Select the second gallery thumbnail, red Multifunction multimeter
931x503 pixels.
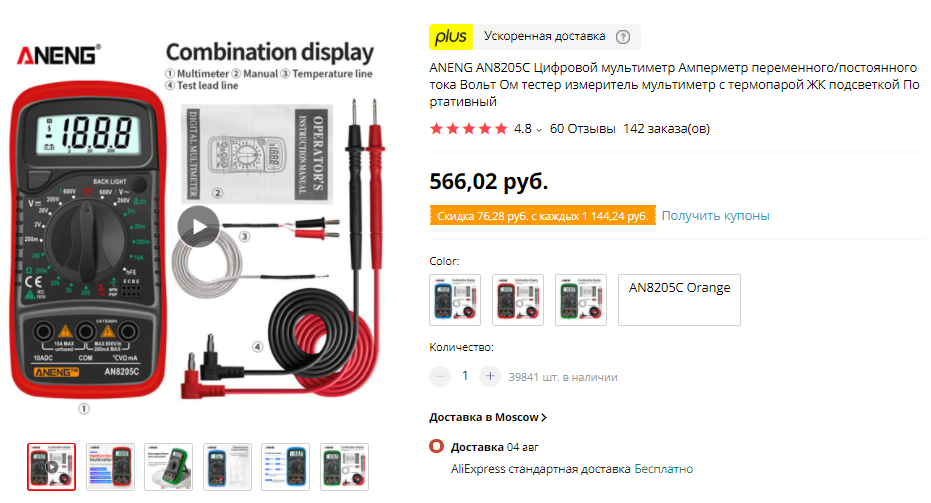pyautogui.click(x=110, y=466)
